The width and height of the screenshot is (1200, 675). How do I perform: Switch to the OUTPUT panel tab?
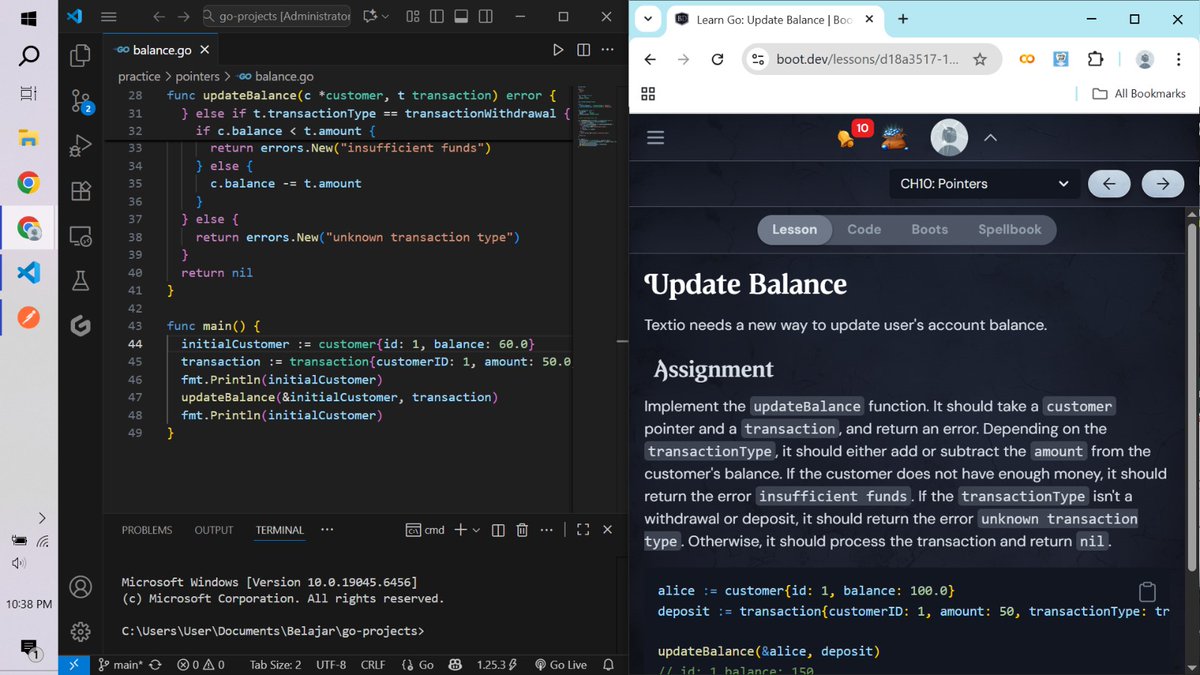pos(213,530)
